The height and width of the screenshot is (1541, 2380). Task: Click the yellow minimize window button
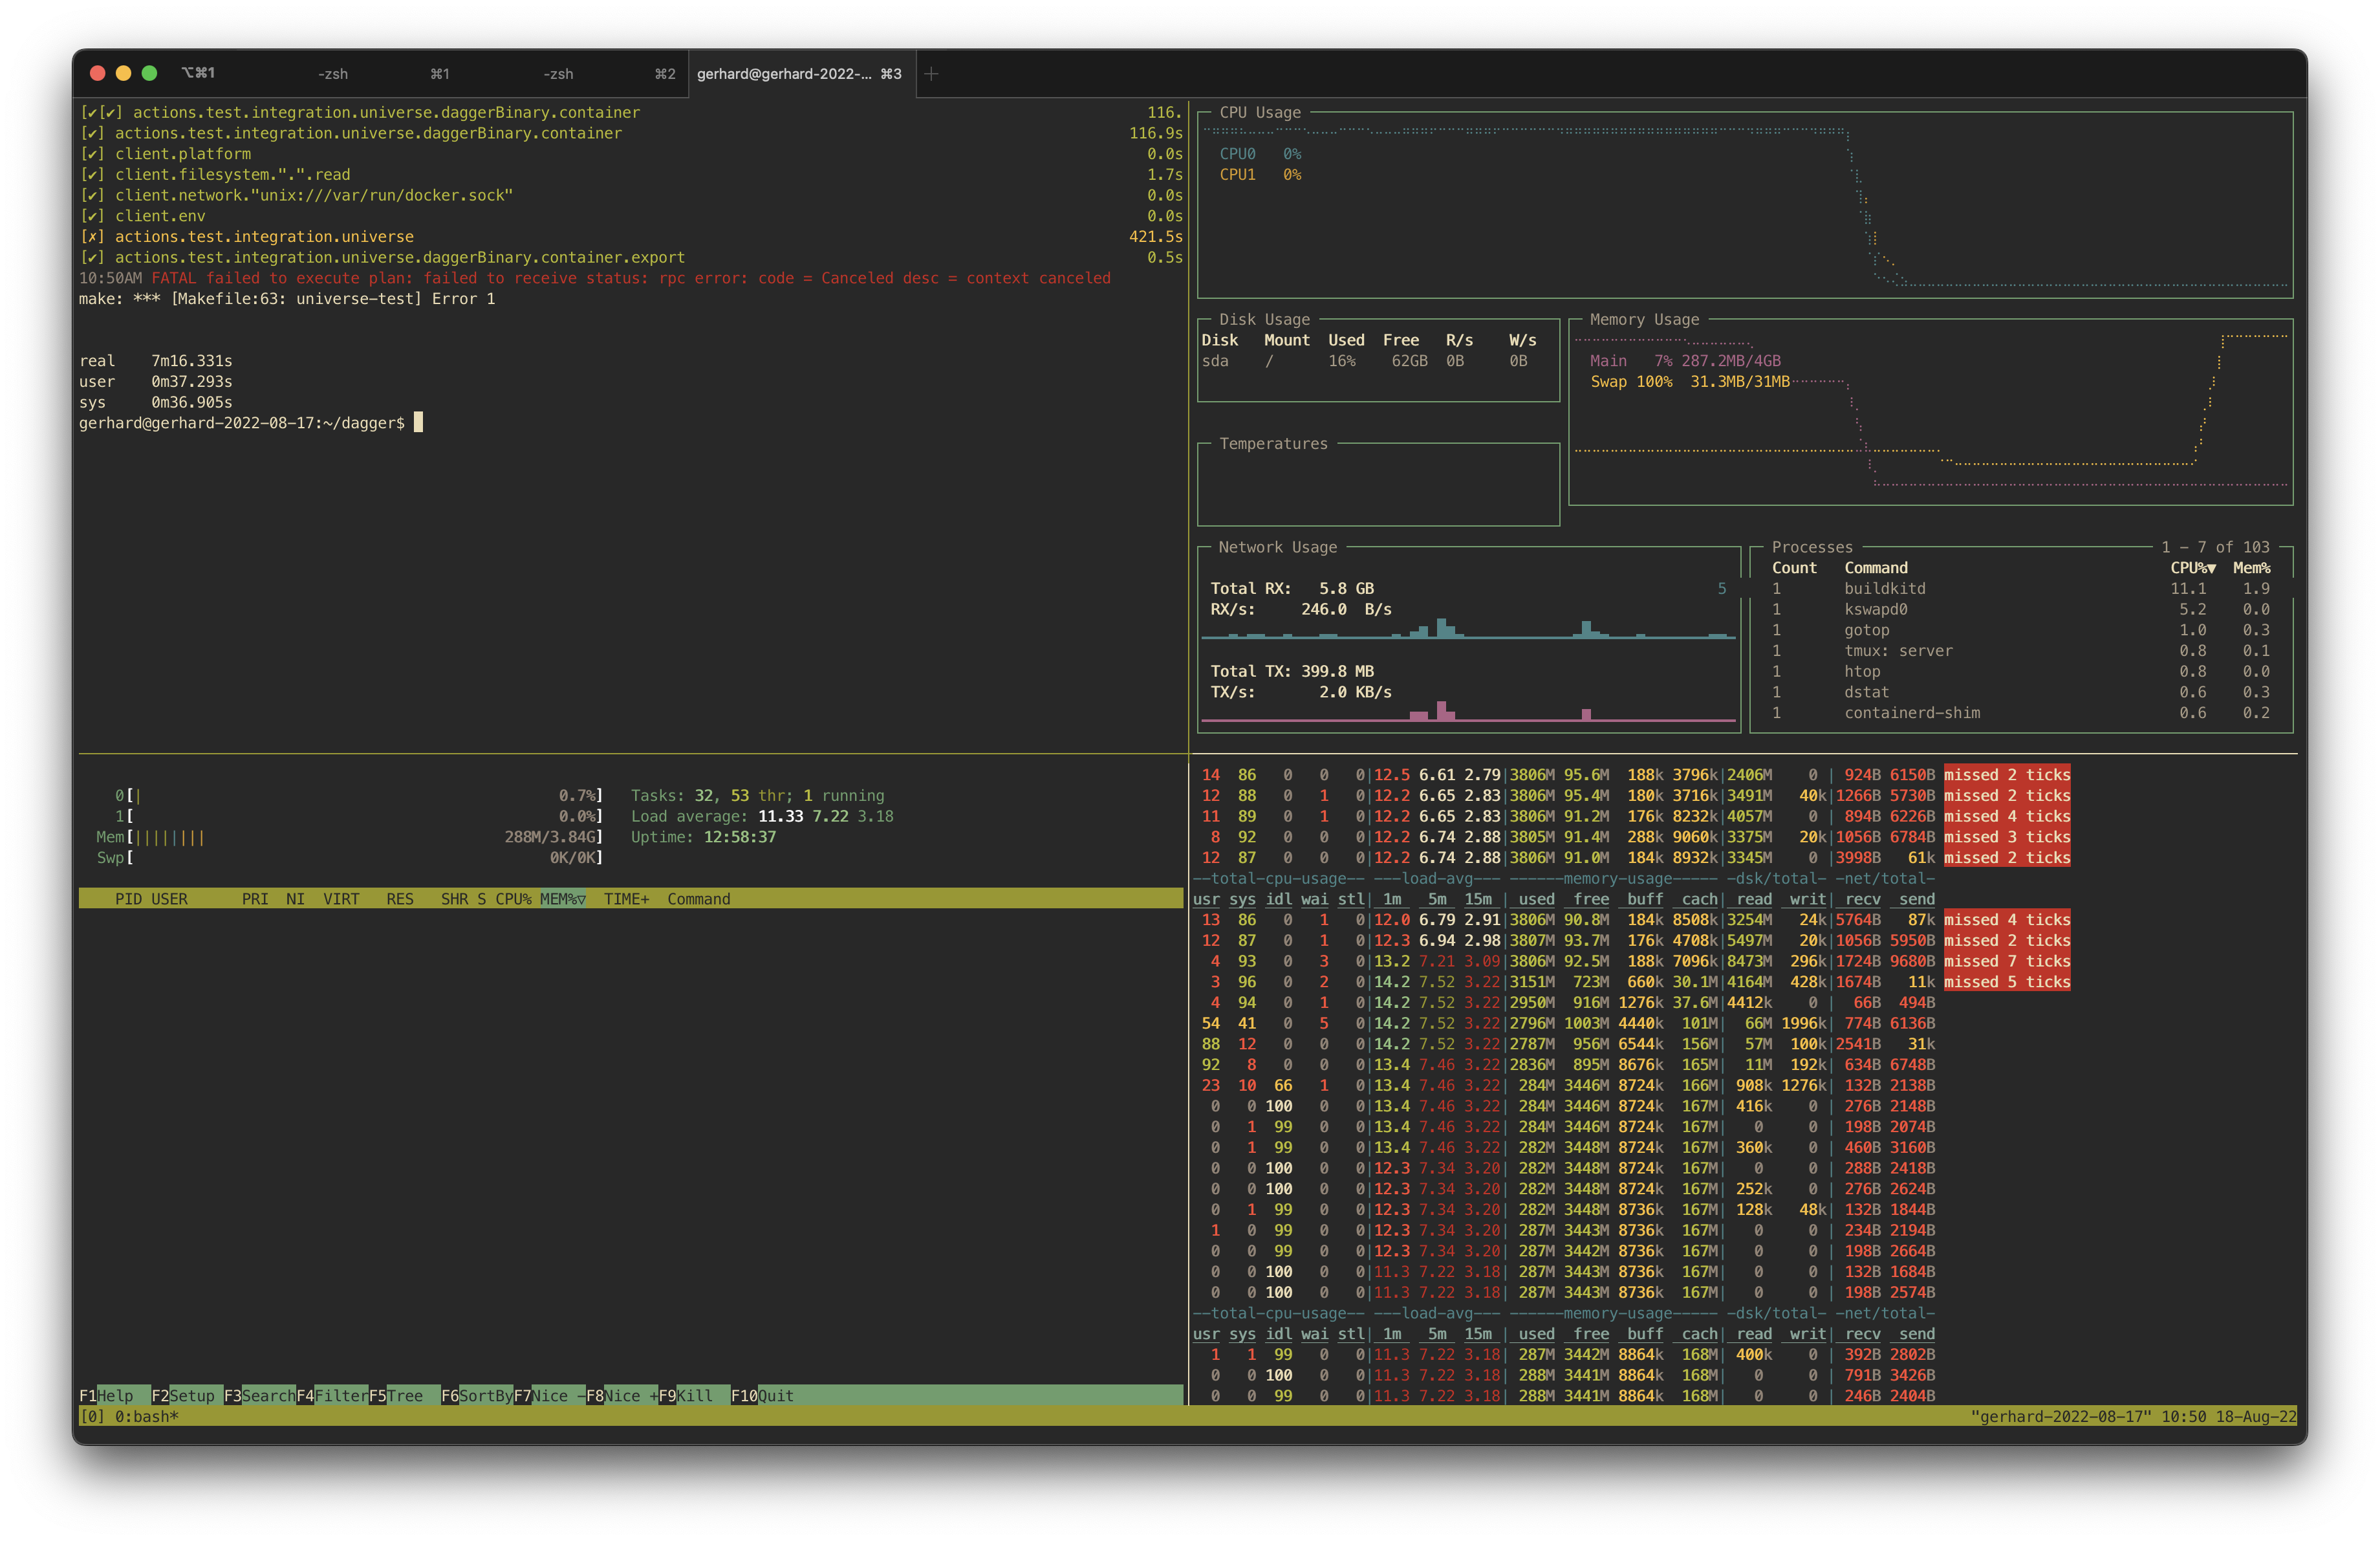(123, 73)
